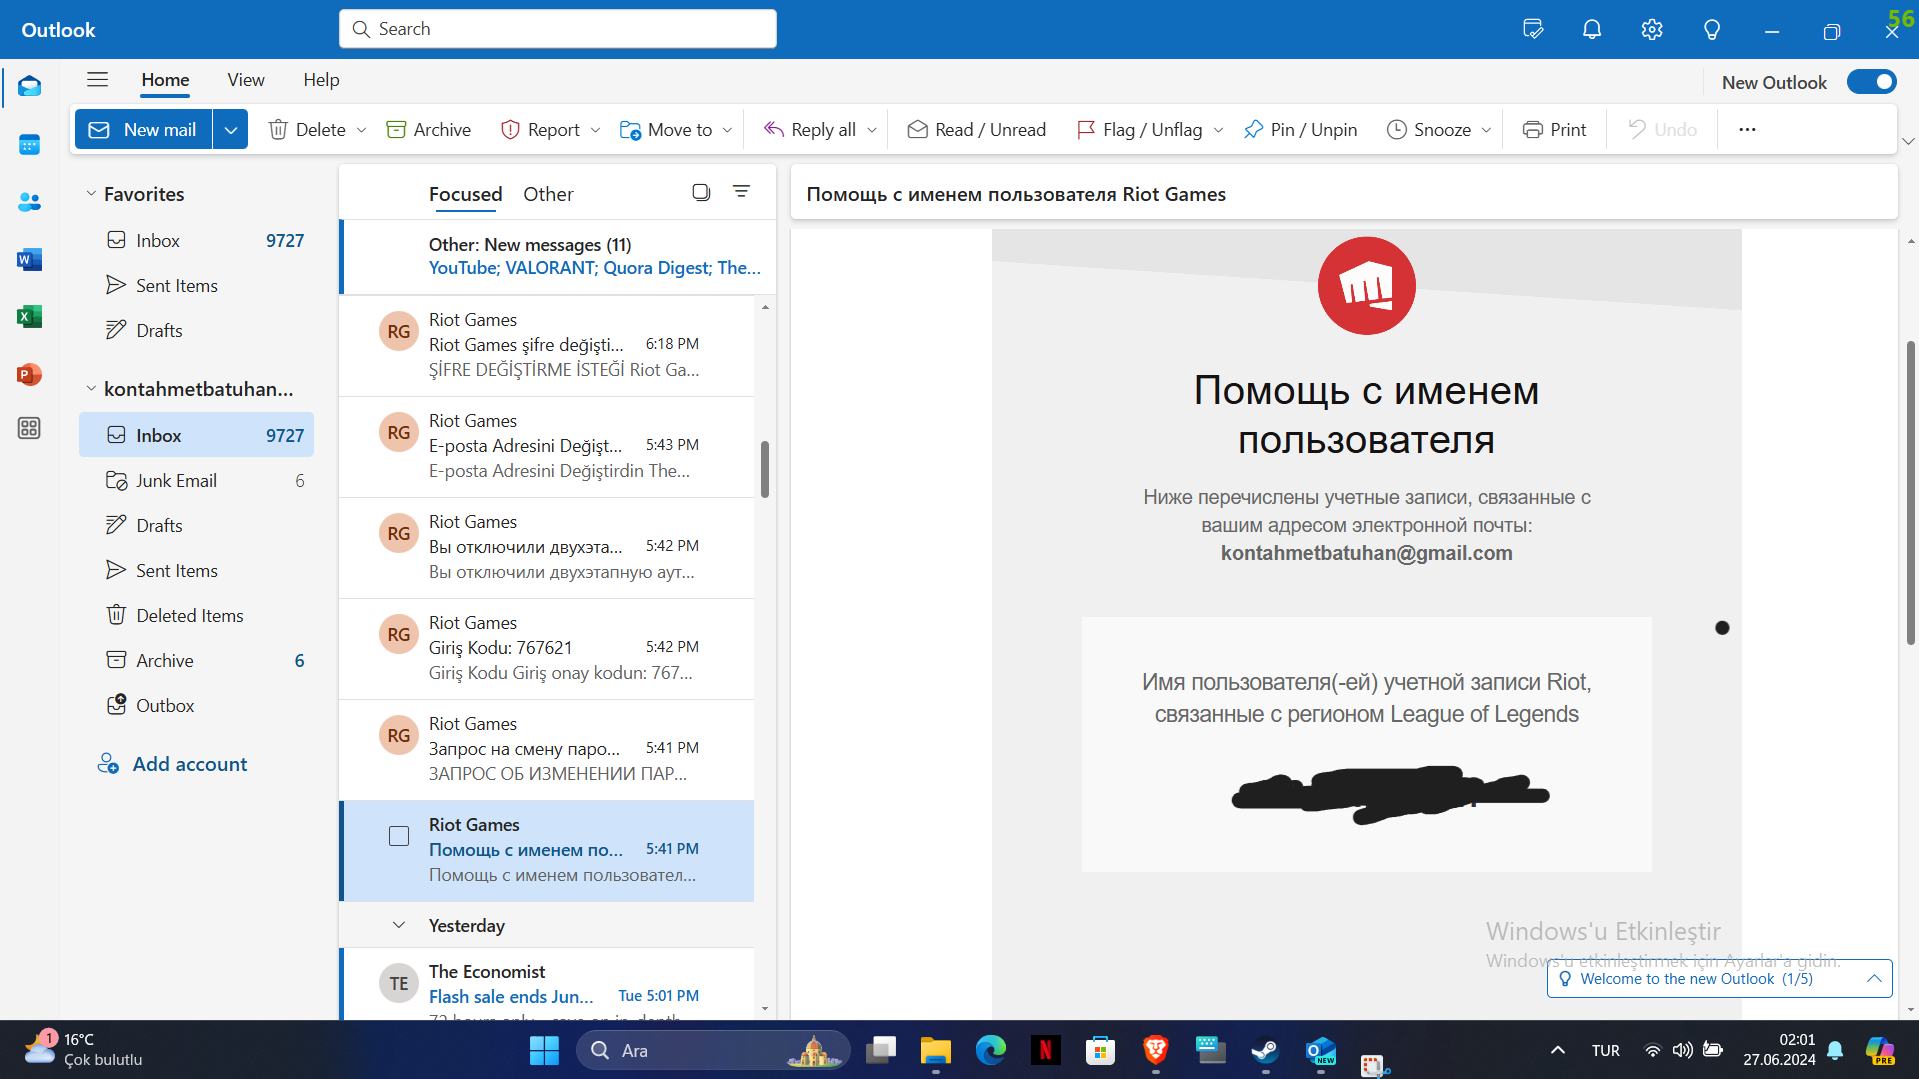1919x1079 pixels.
Task: Open the Tips lightbulb icon
Action: [x=1712, y=29]
